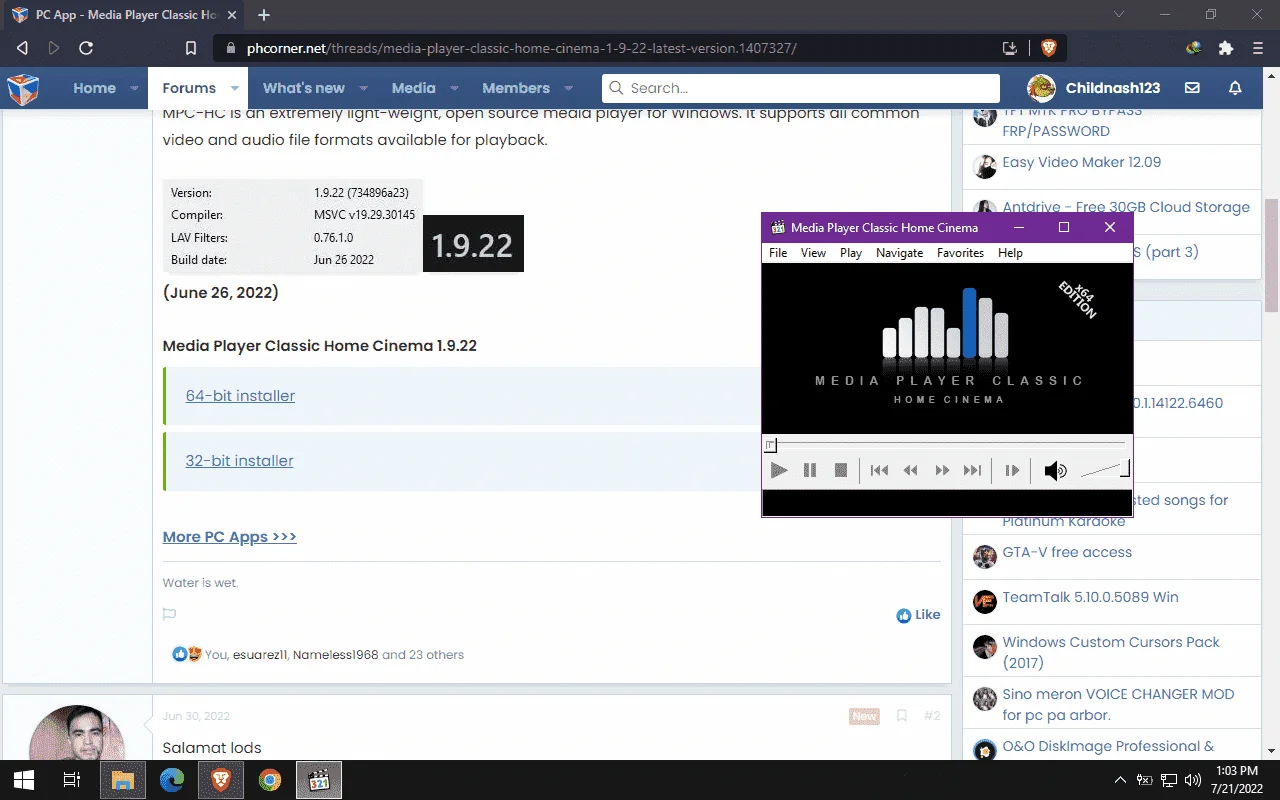This screenshot has width=1280, height=800.
Task: Download the 64-bit installer
Action: point(240,396)
